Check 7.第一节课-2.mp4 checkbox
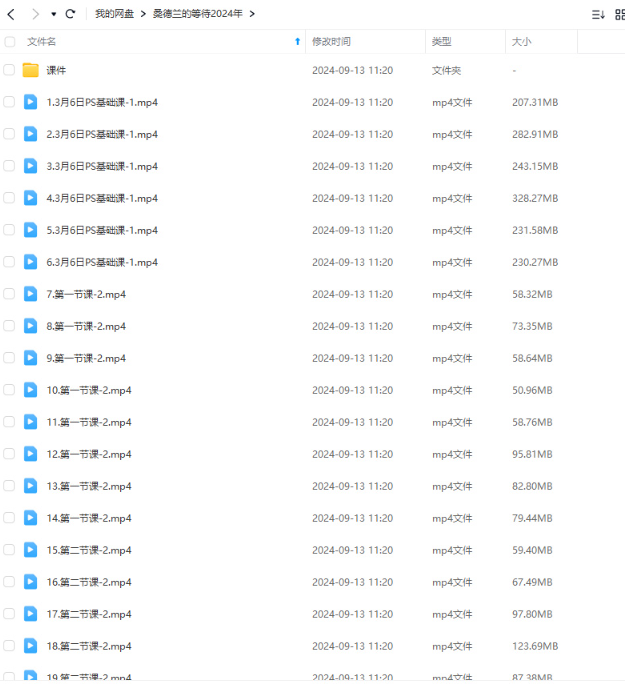The width and height of the screenshot is (626, 684). click(9, 294)
